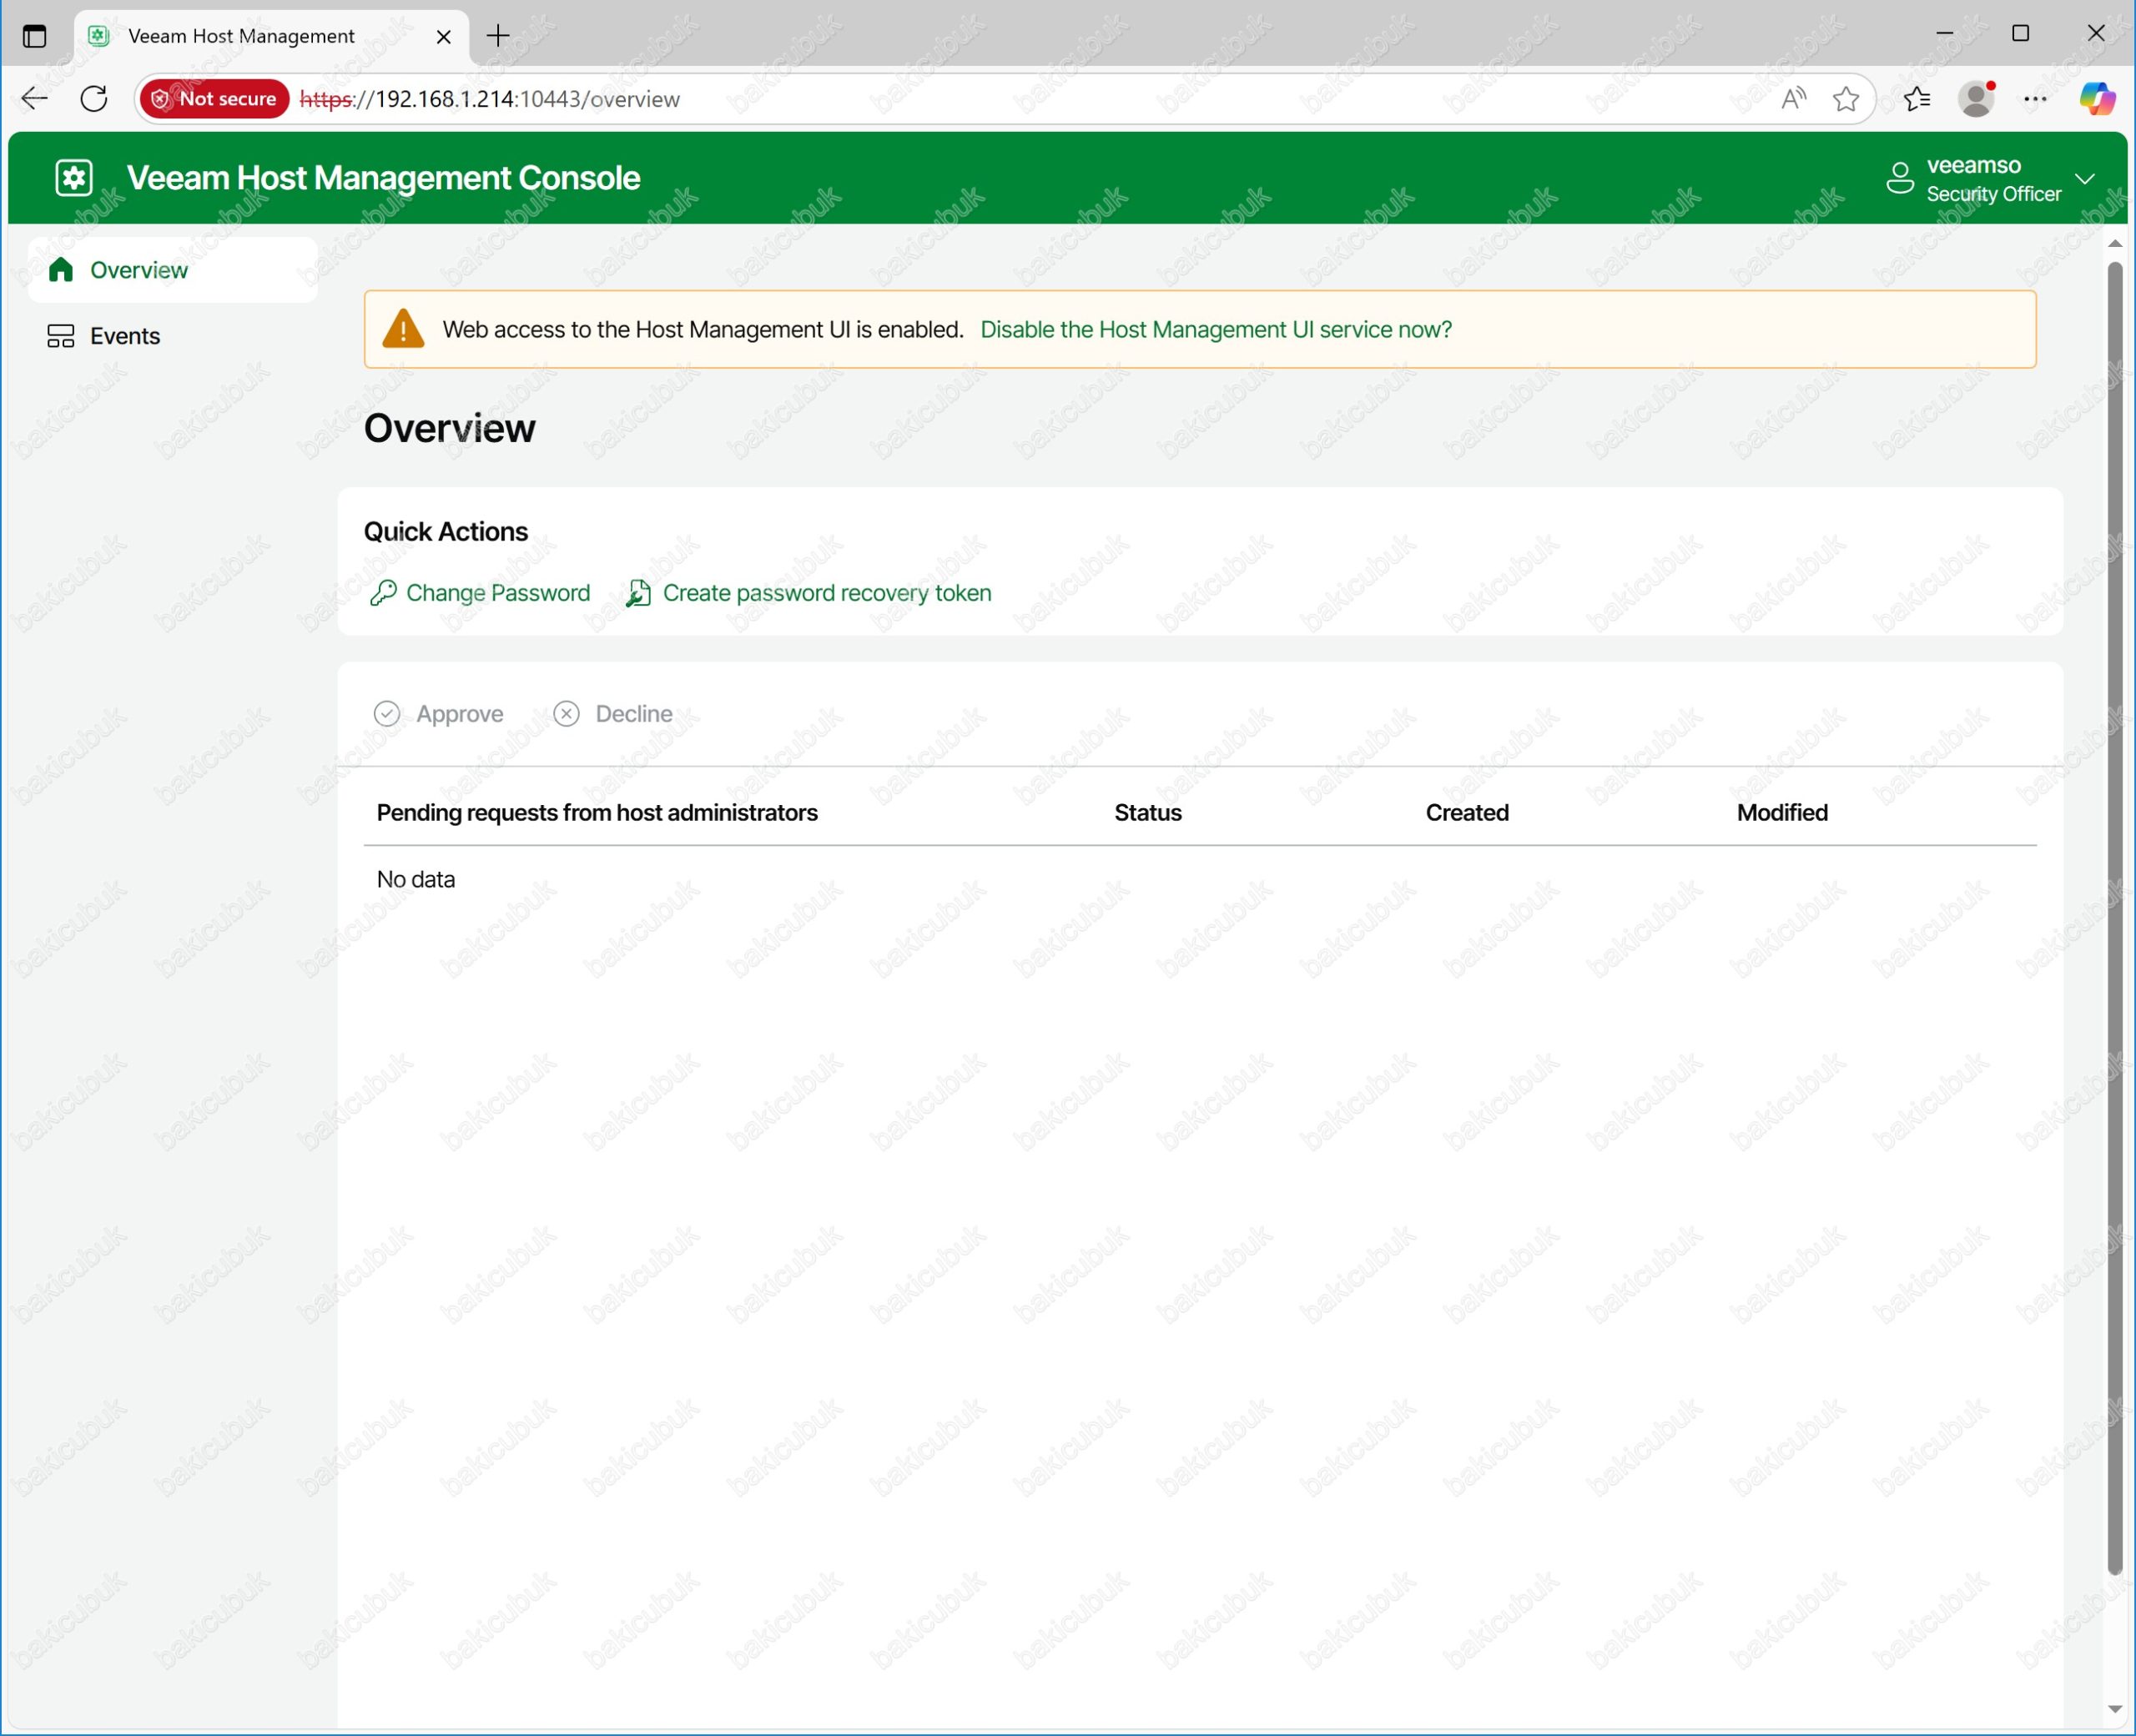Click Change Password quick action
The image size is (2136, 1736).
click(x=480, y=593)
